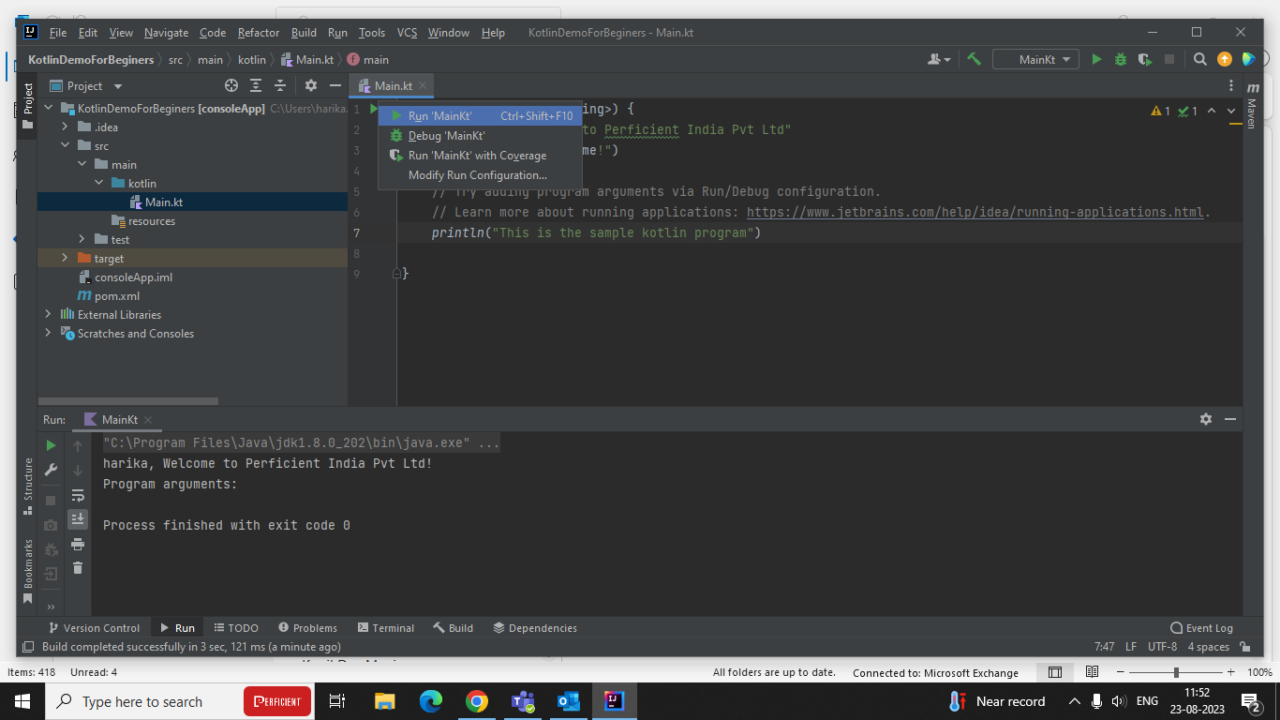Open the JetBrains running-applications help link

tap(975, 211)
